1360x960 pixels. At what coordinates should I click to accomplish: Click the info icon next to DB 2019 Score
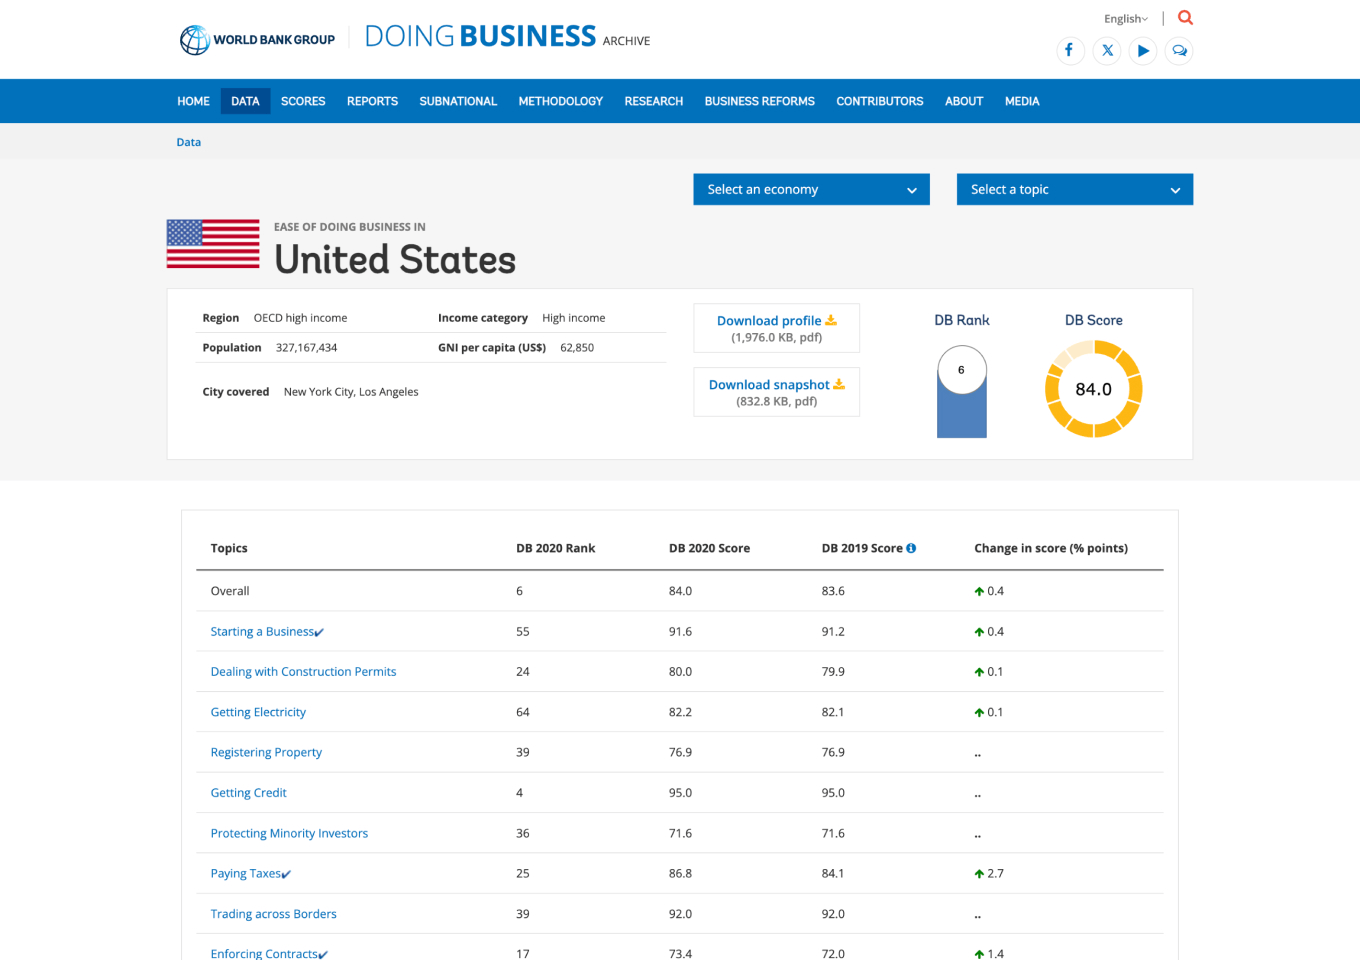click(911, 548)
